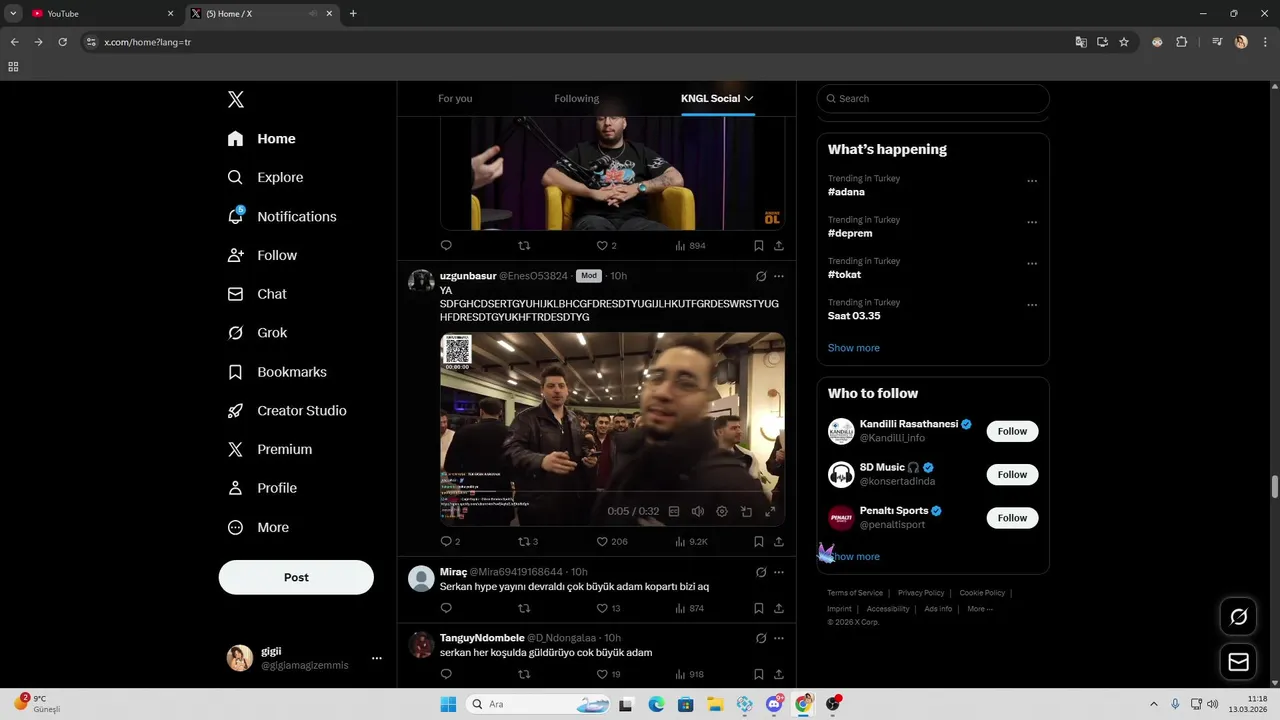Image resolution: width=1280 pixels, height=720 pixels.
Task: Open more options on uzgunbasur's post
Action: coord(779,276)
